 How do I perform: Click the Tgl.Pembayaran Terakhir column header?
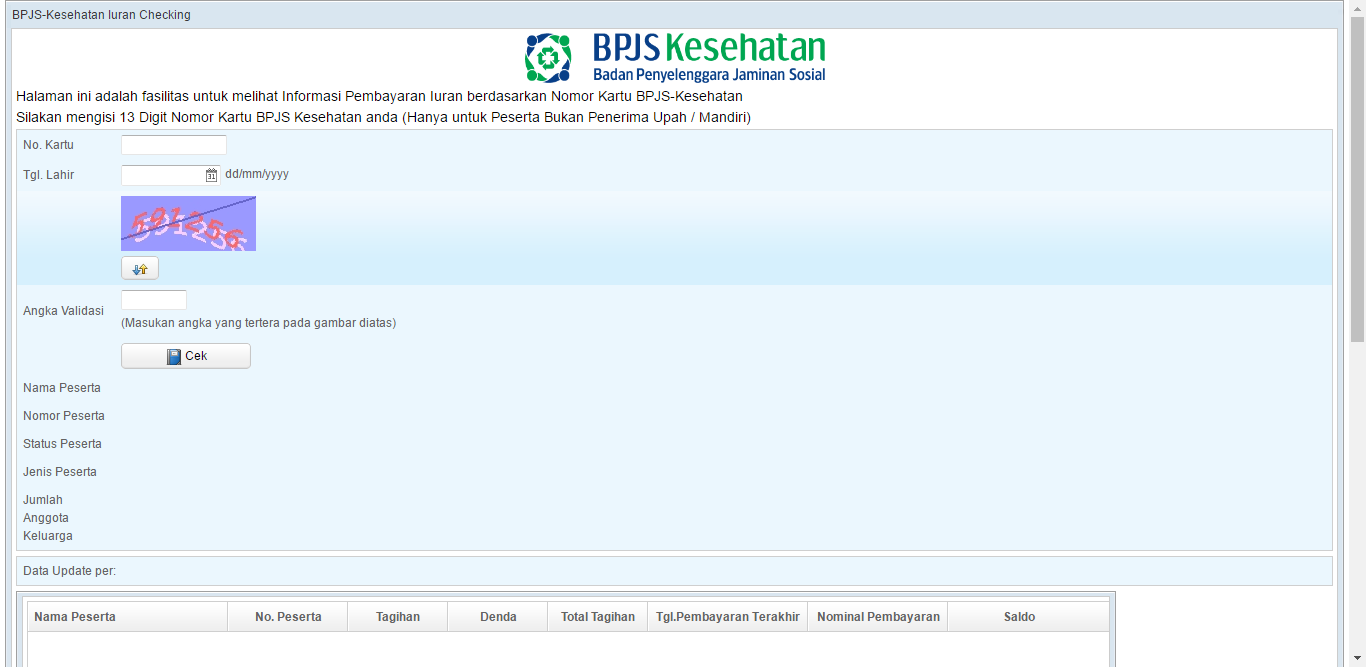(x=728, y=617)
